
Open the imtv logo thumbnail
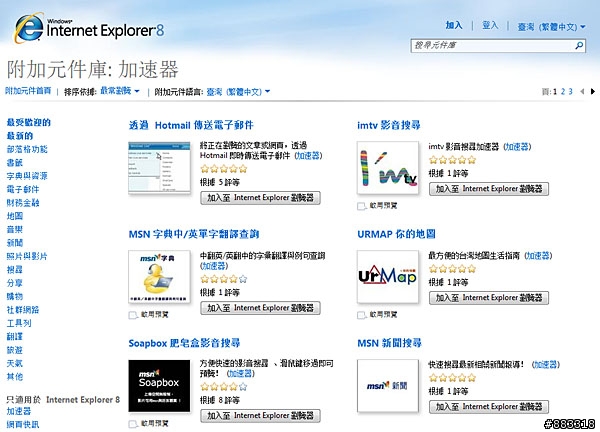388,168
